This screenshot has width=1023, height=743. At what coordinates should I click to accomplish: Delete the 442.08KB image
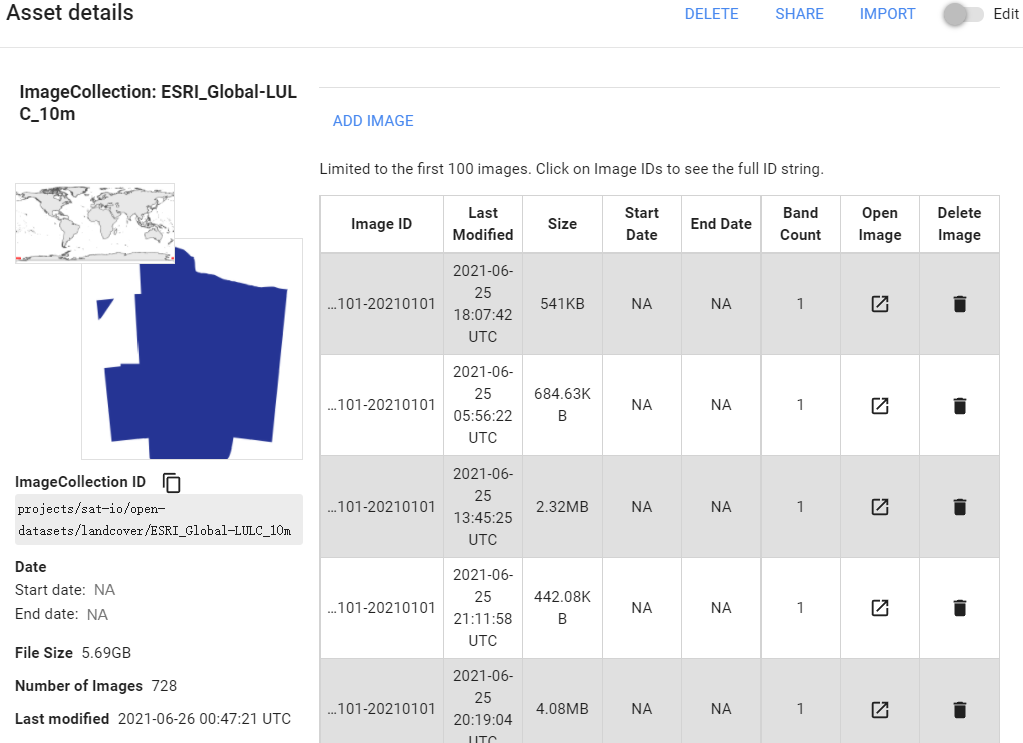(x=959, y=608)
